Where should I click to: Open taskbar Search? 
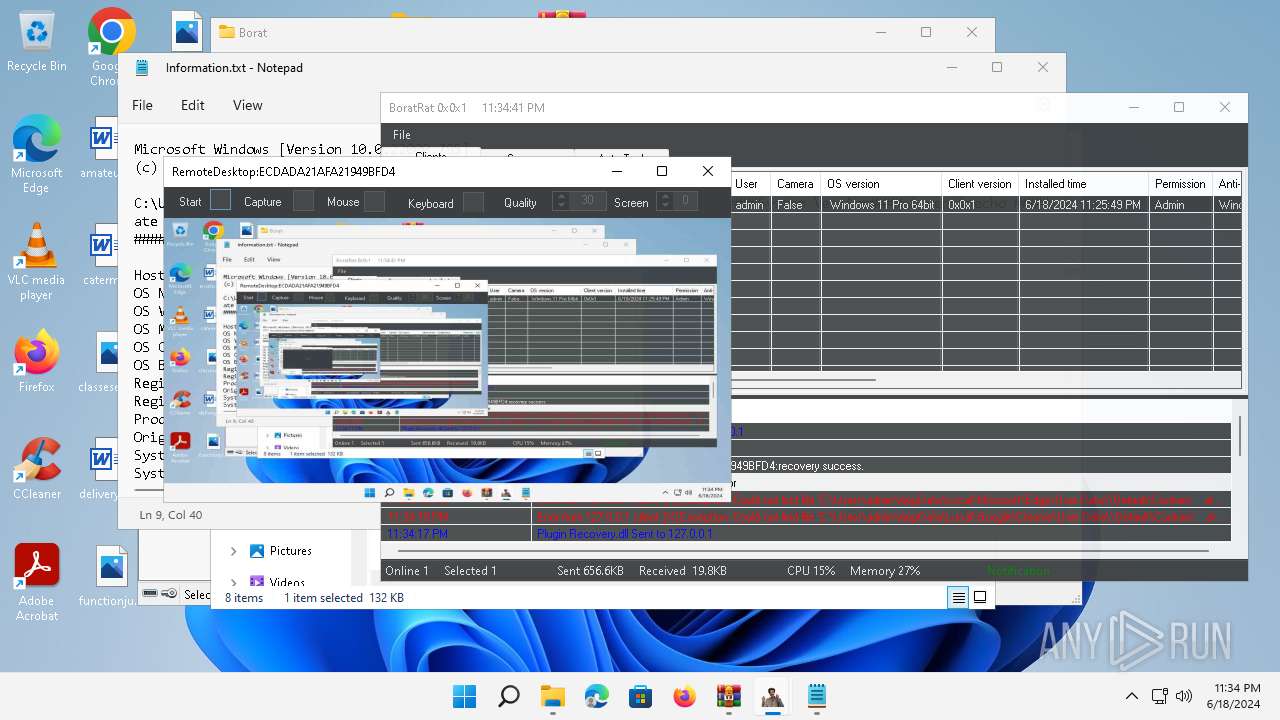tap(508, 696)
